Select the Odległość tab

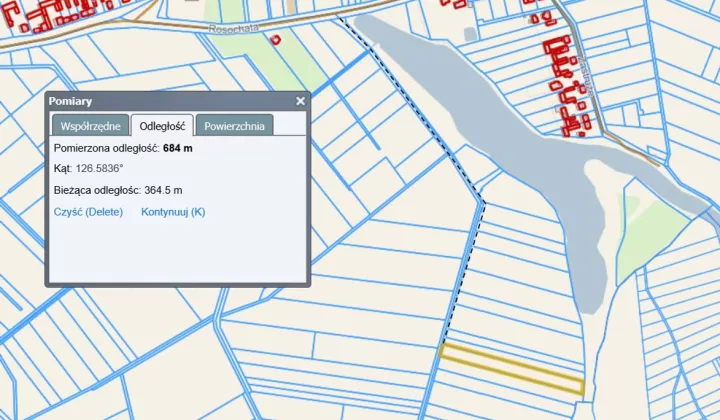162,126
